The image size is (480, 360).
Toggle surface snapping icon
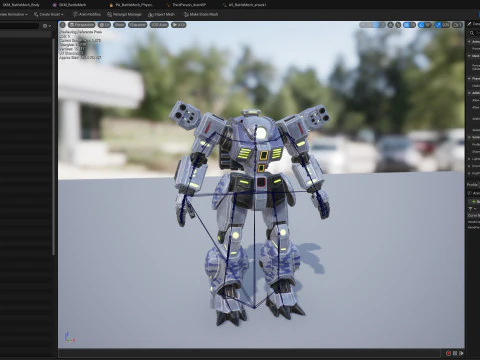[398, 25]
